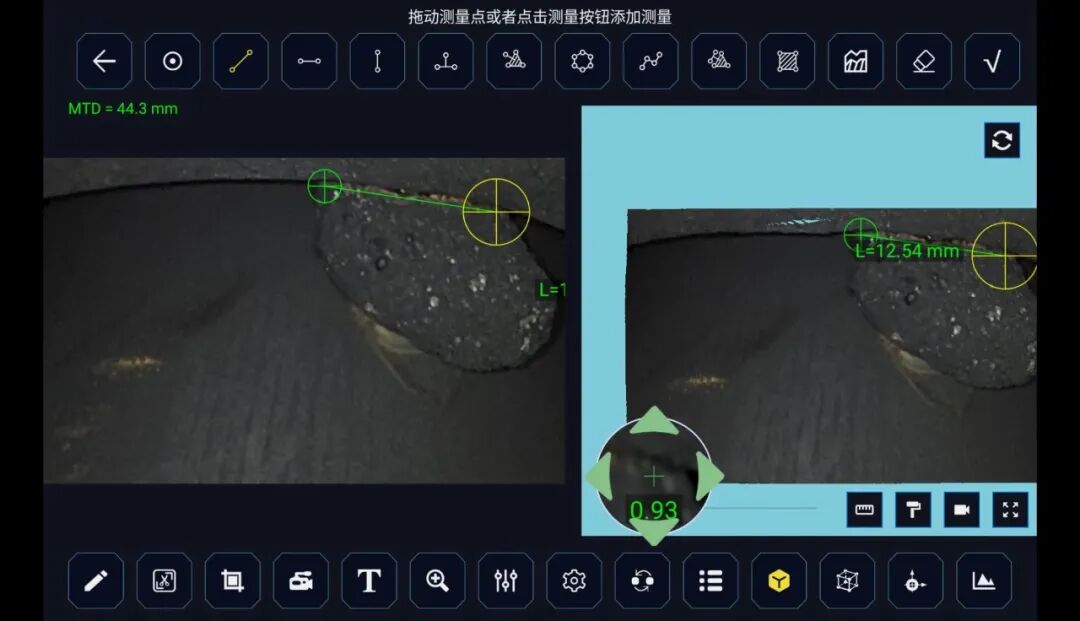Screen dimensions: 1080x621
Task: Expand the 3D view to fullscreen
Action: [x=1010, y=509]
